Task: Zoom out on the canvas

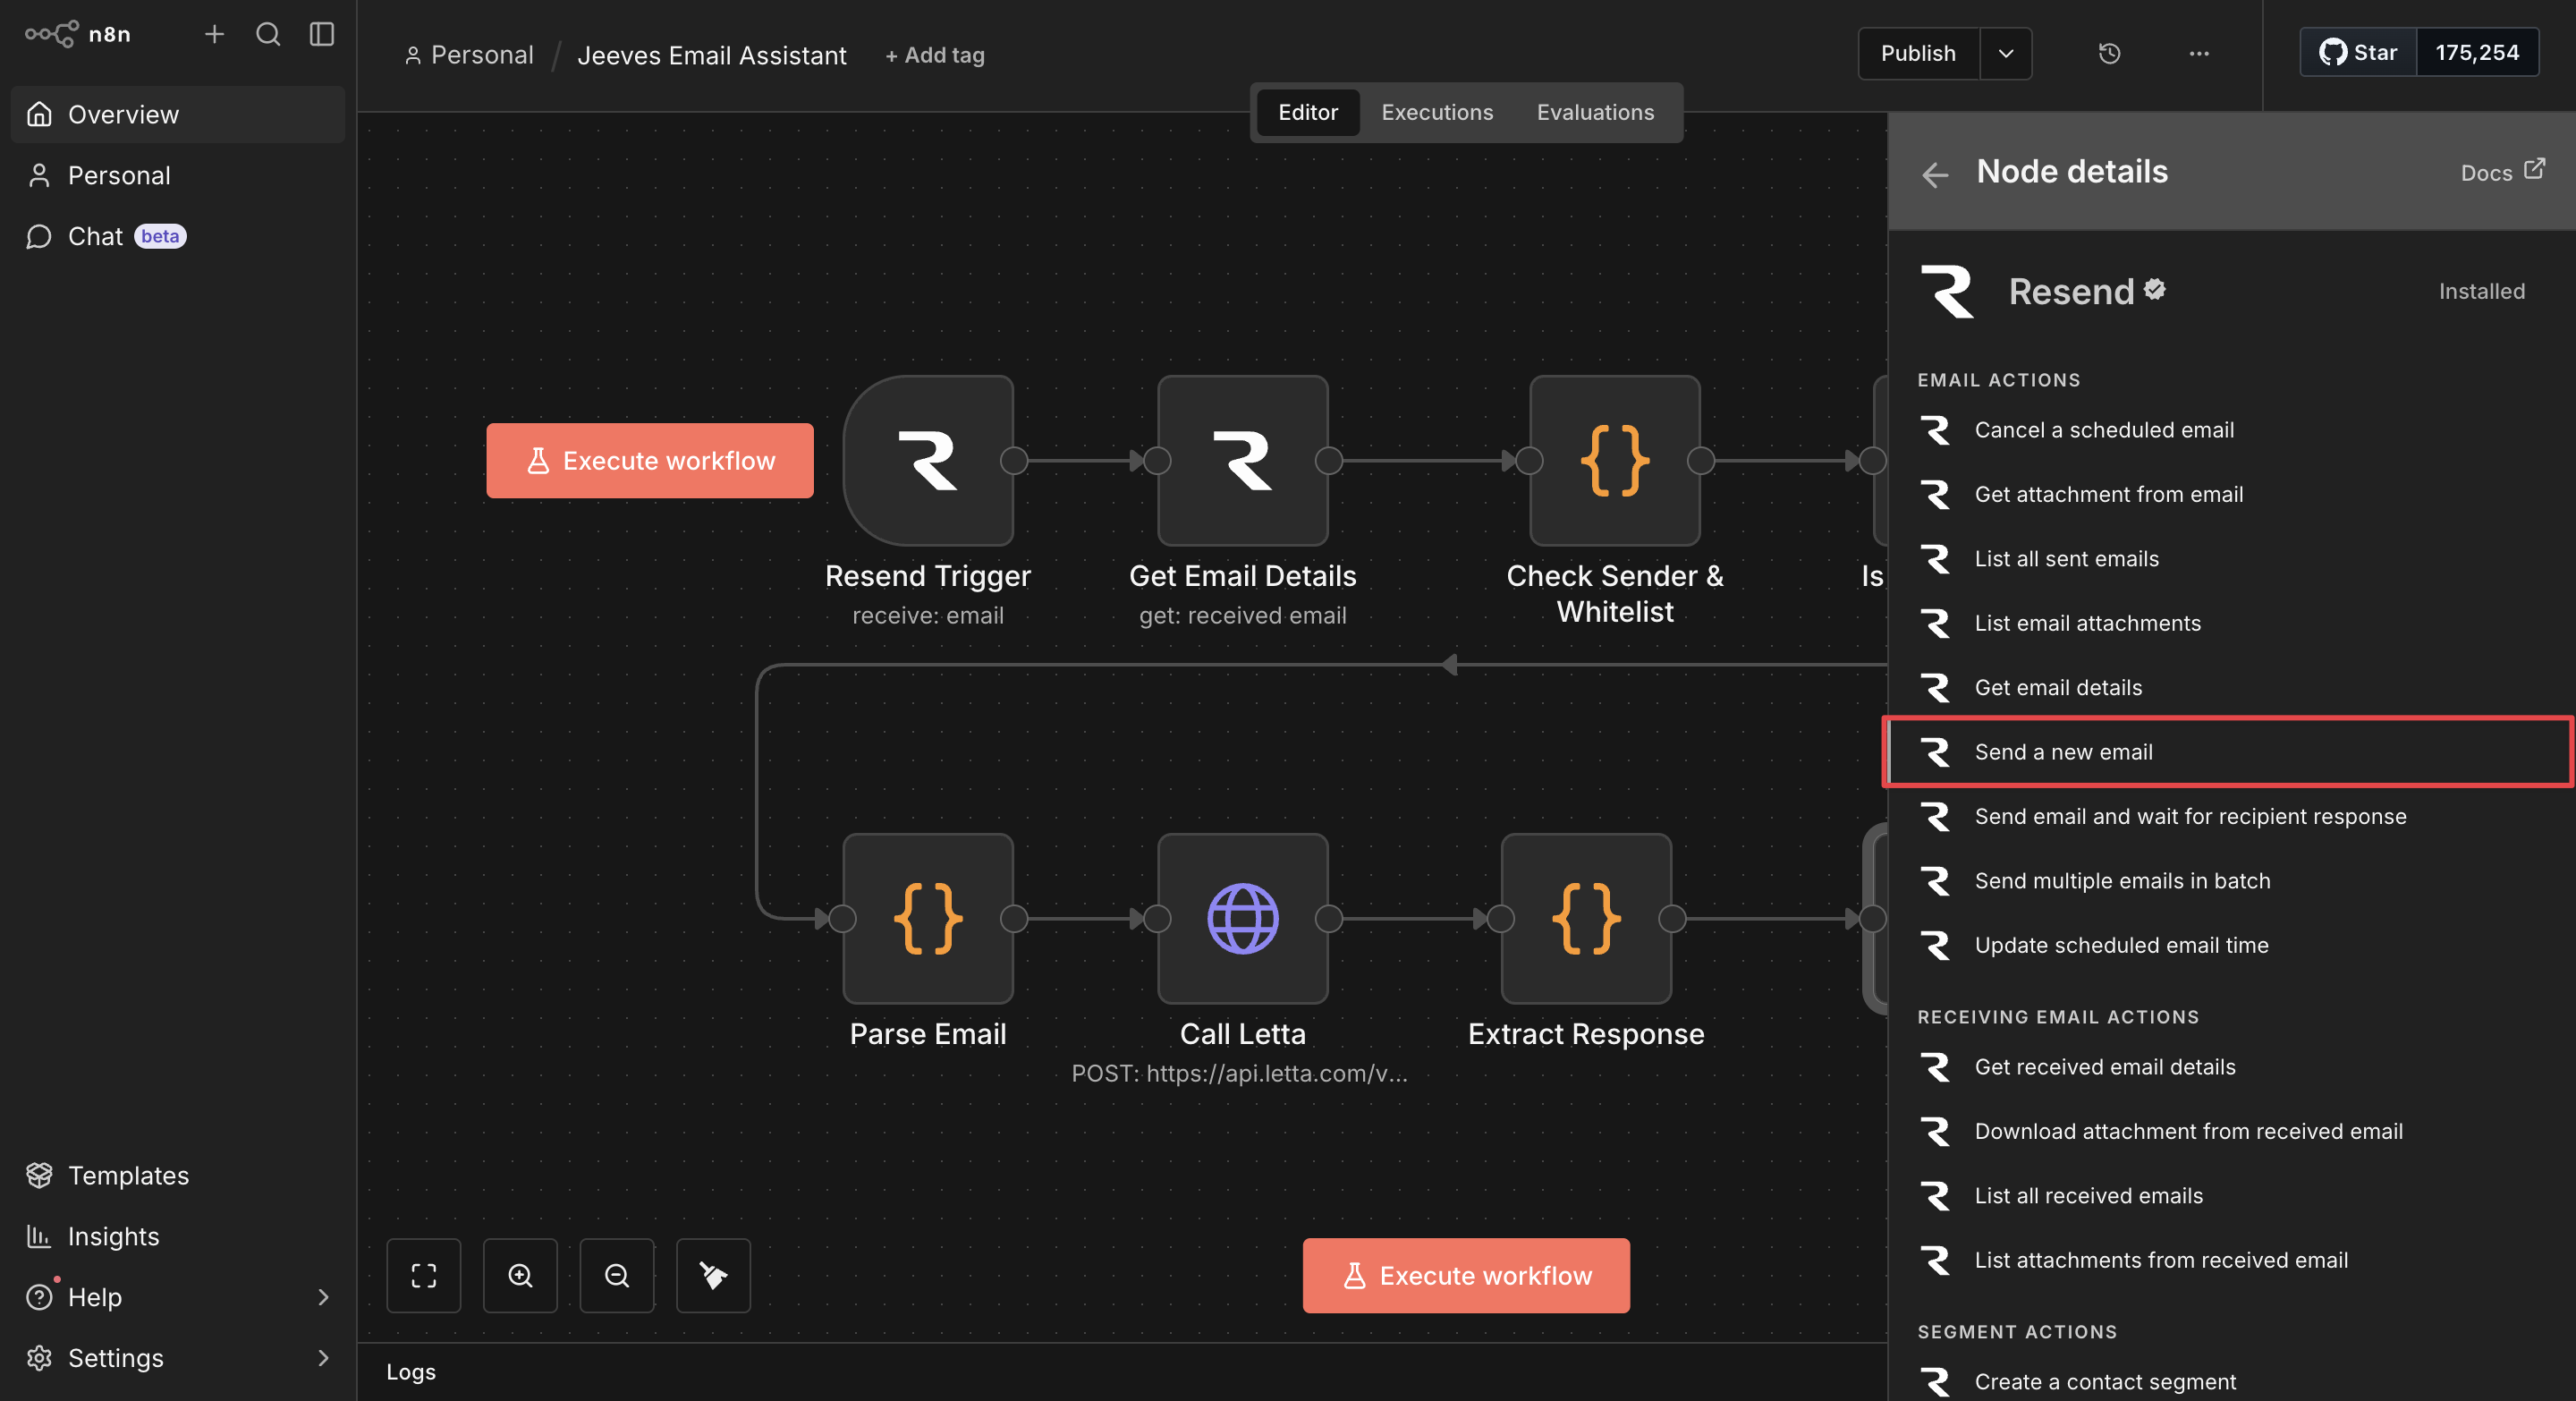Action: click(x=617, y=1275)
